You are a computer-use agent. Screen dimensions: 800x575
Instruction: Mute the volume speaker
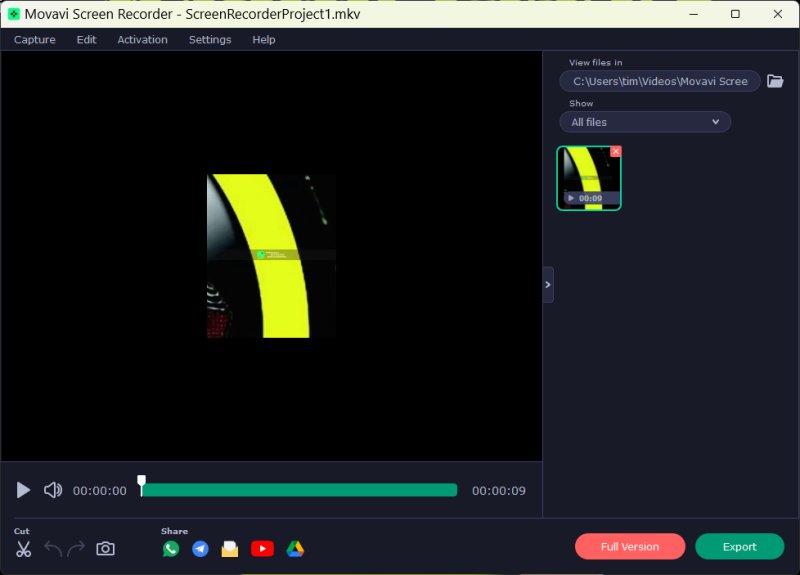53,490
